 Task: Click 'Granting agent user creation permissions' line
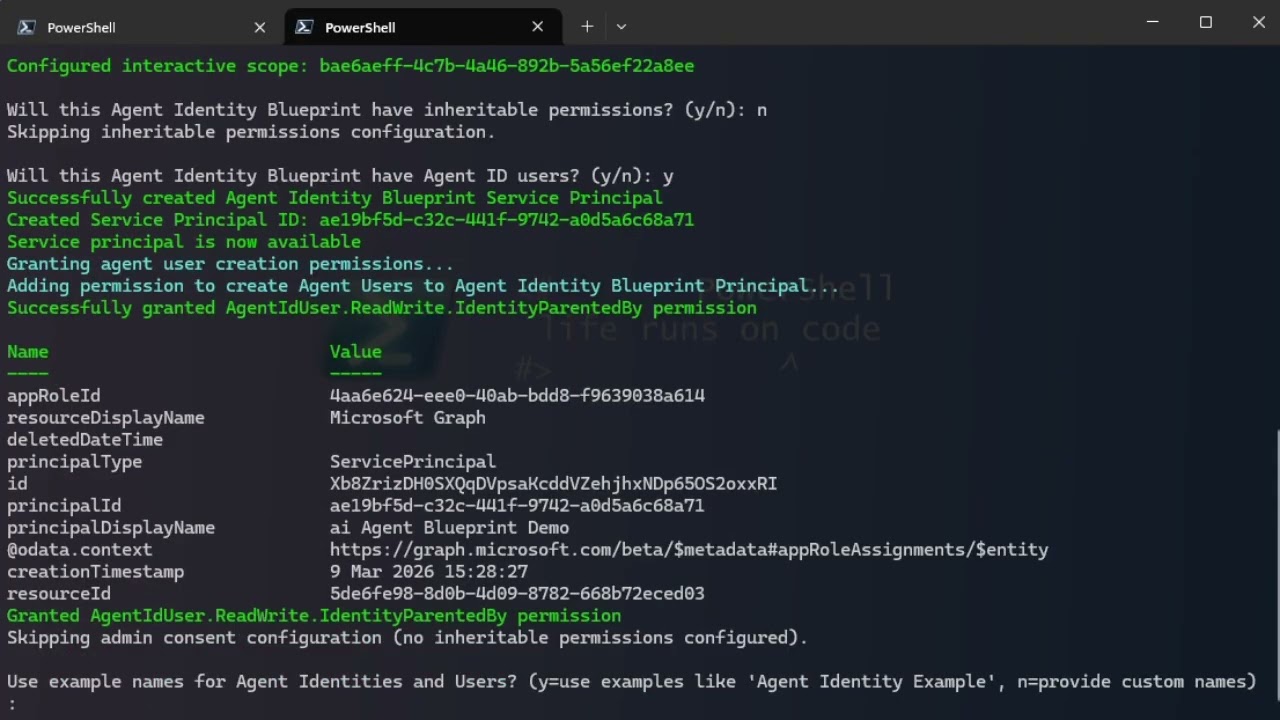pyautogui.click(x=230, y=264)
